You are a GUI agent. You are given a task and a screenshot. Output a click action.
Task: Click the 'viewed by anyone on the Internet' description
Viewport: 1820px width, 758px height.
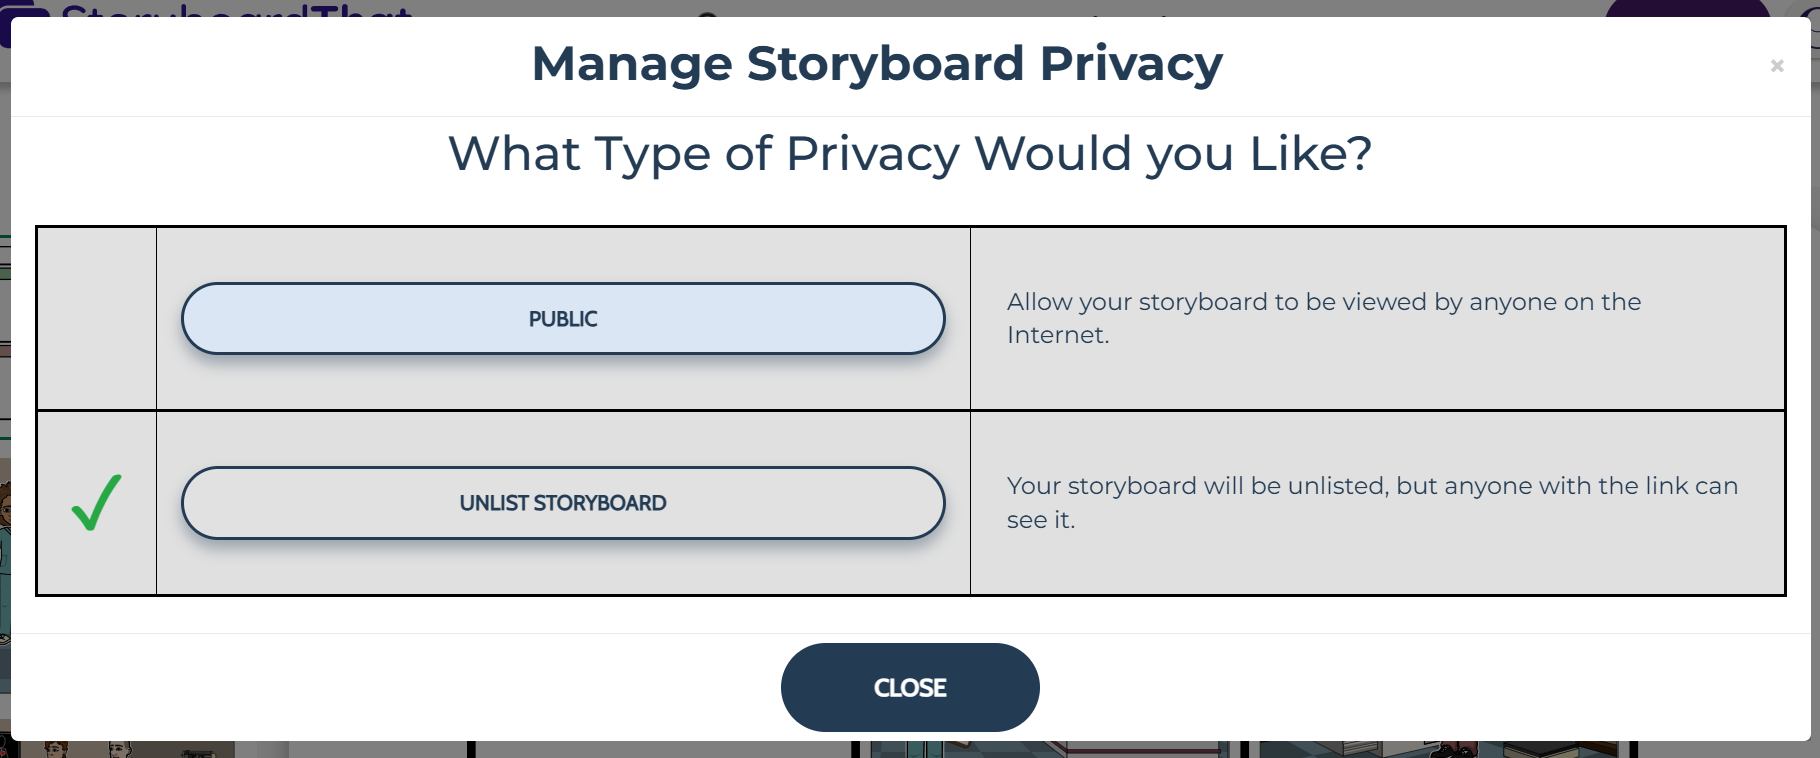click(x=1323, y=318)
